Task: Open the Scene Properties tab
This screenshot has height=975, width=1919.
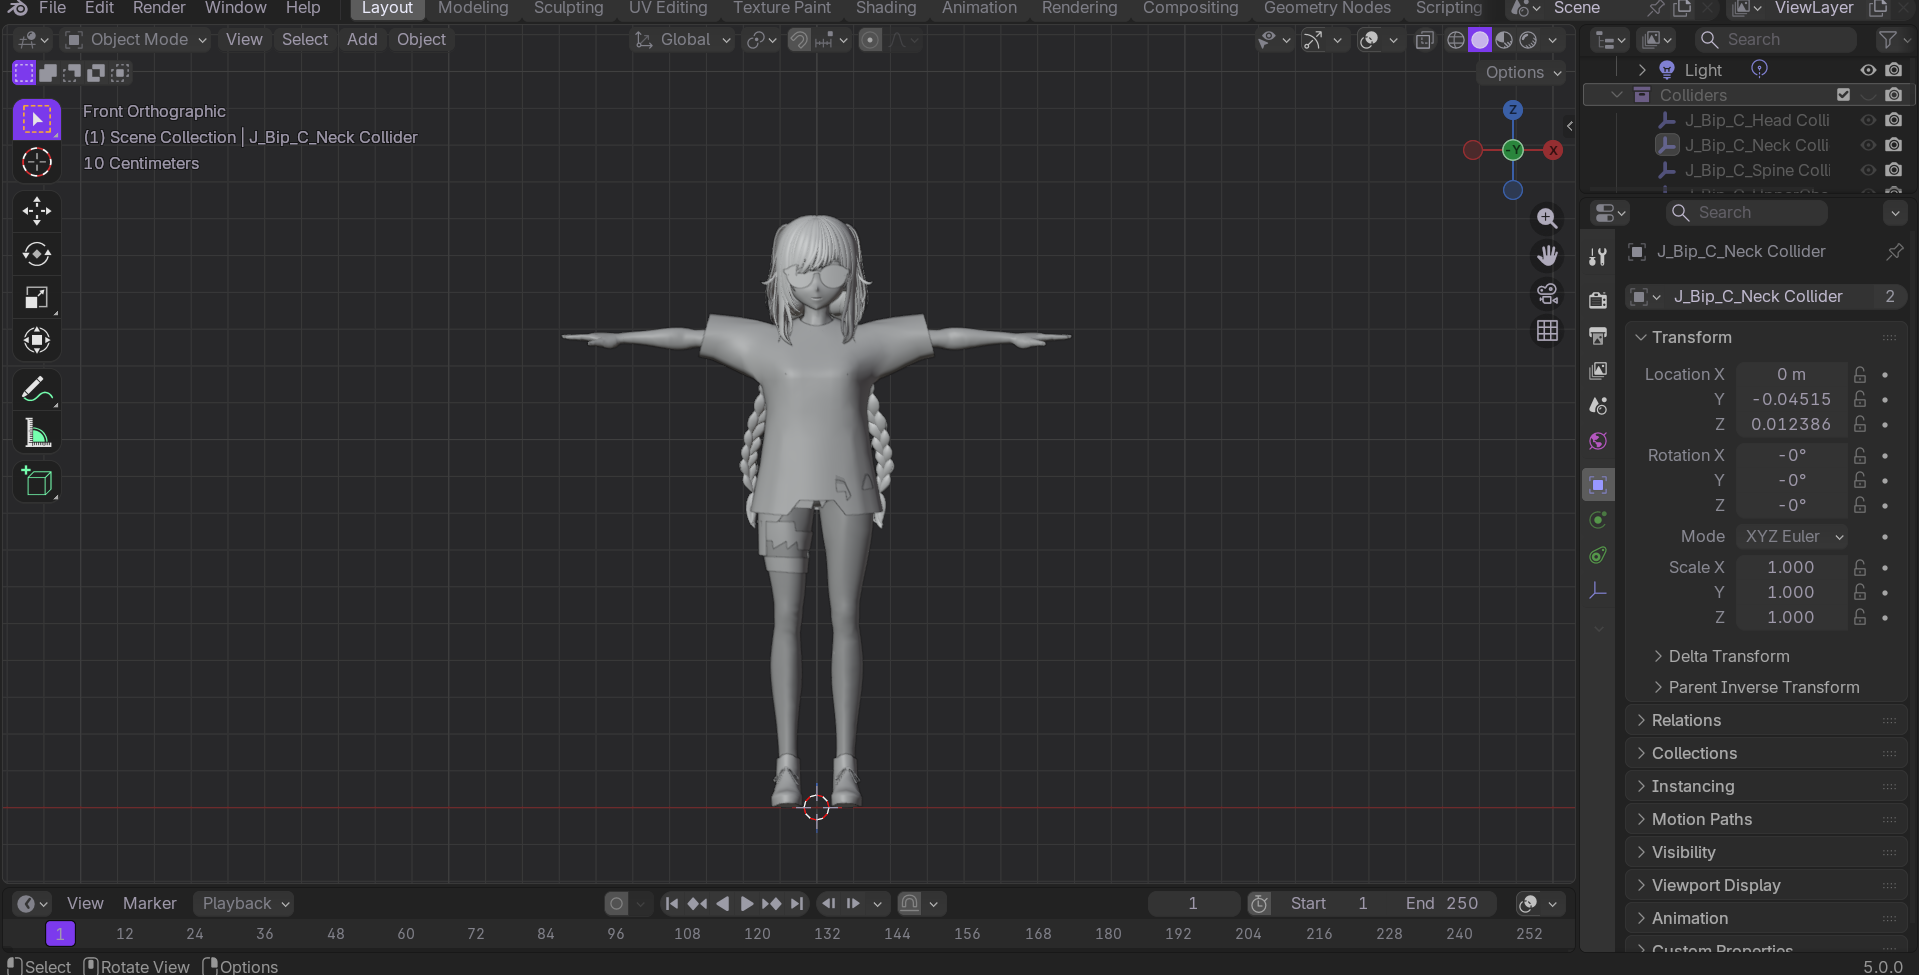Action: coord(1597,405)
